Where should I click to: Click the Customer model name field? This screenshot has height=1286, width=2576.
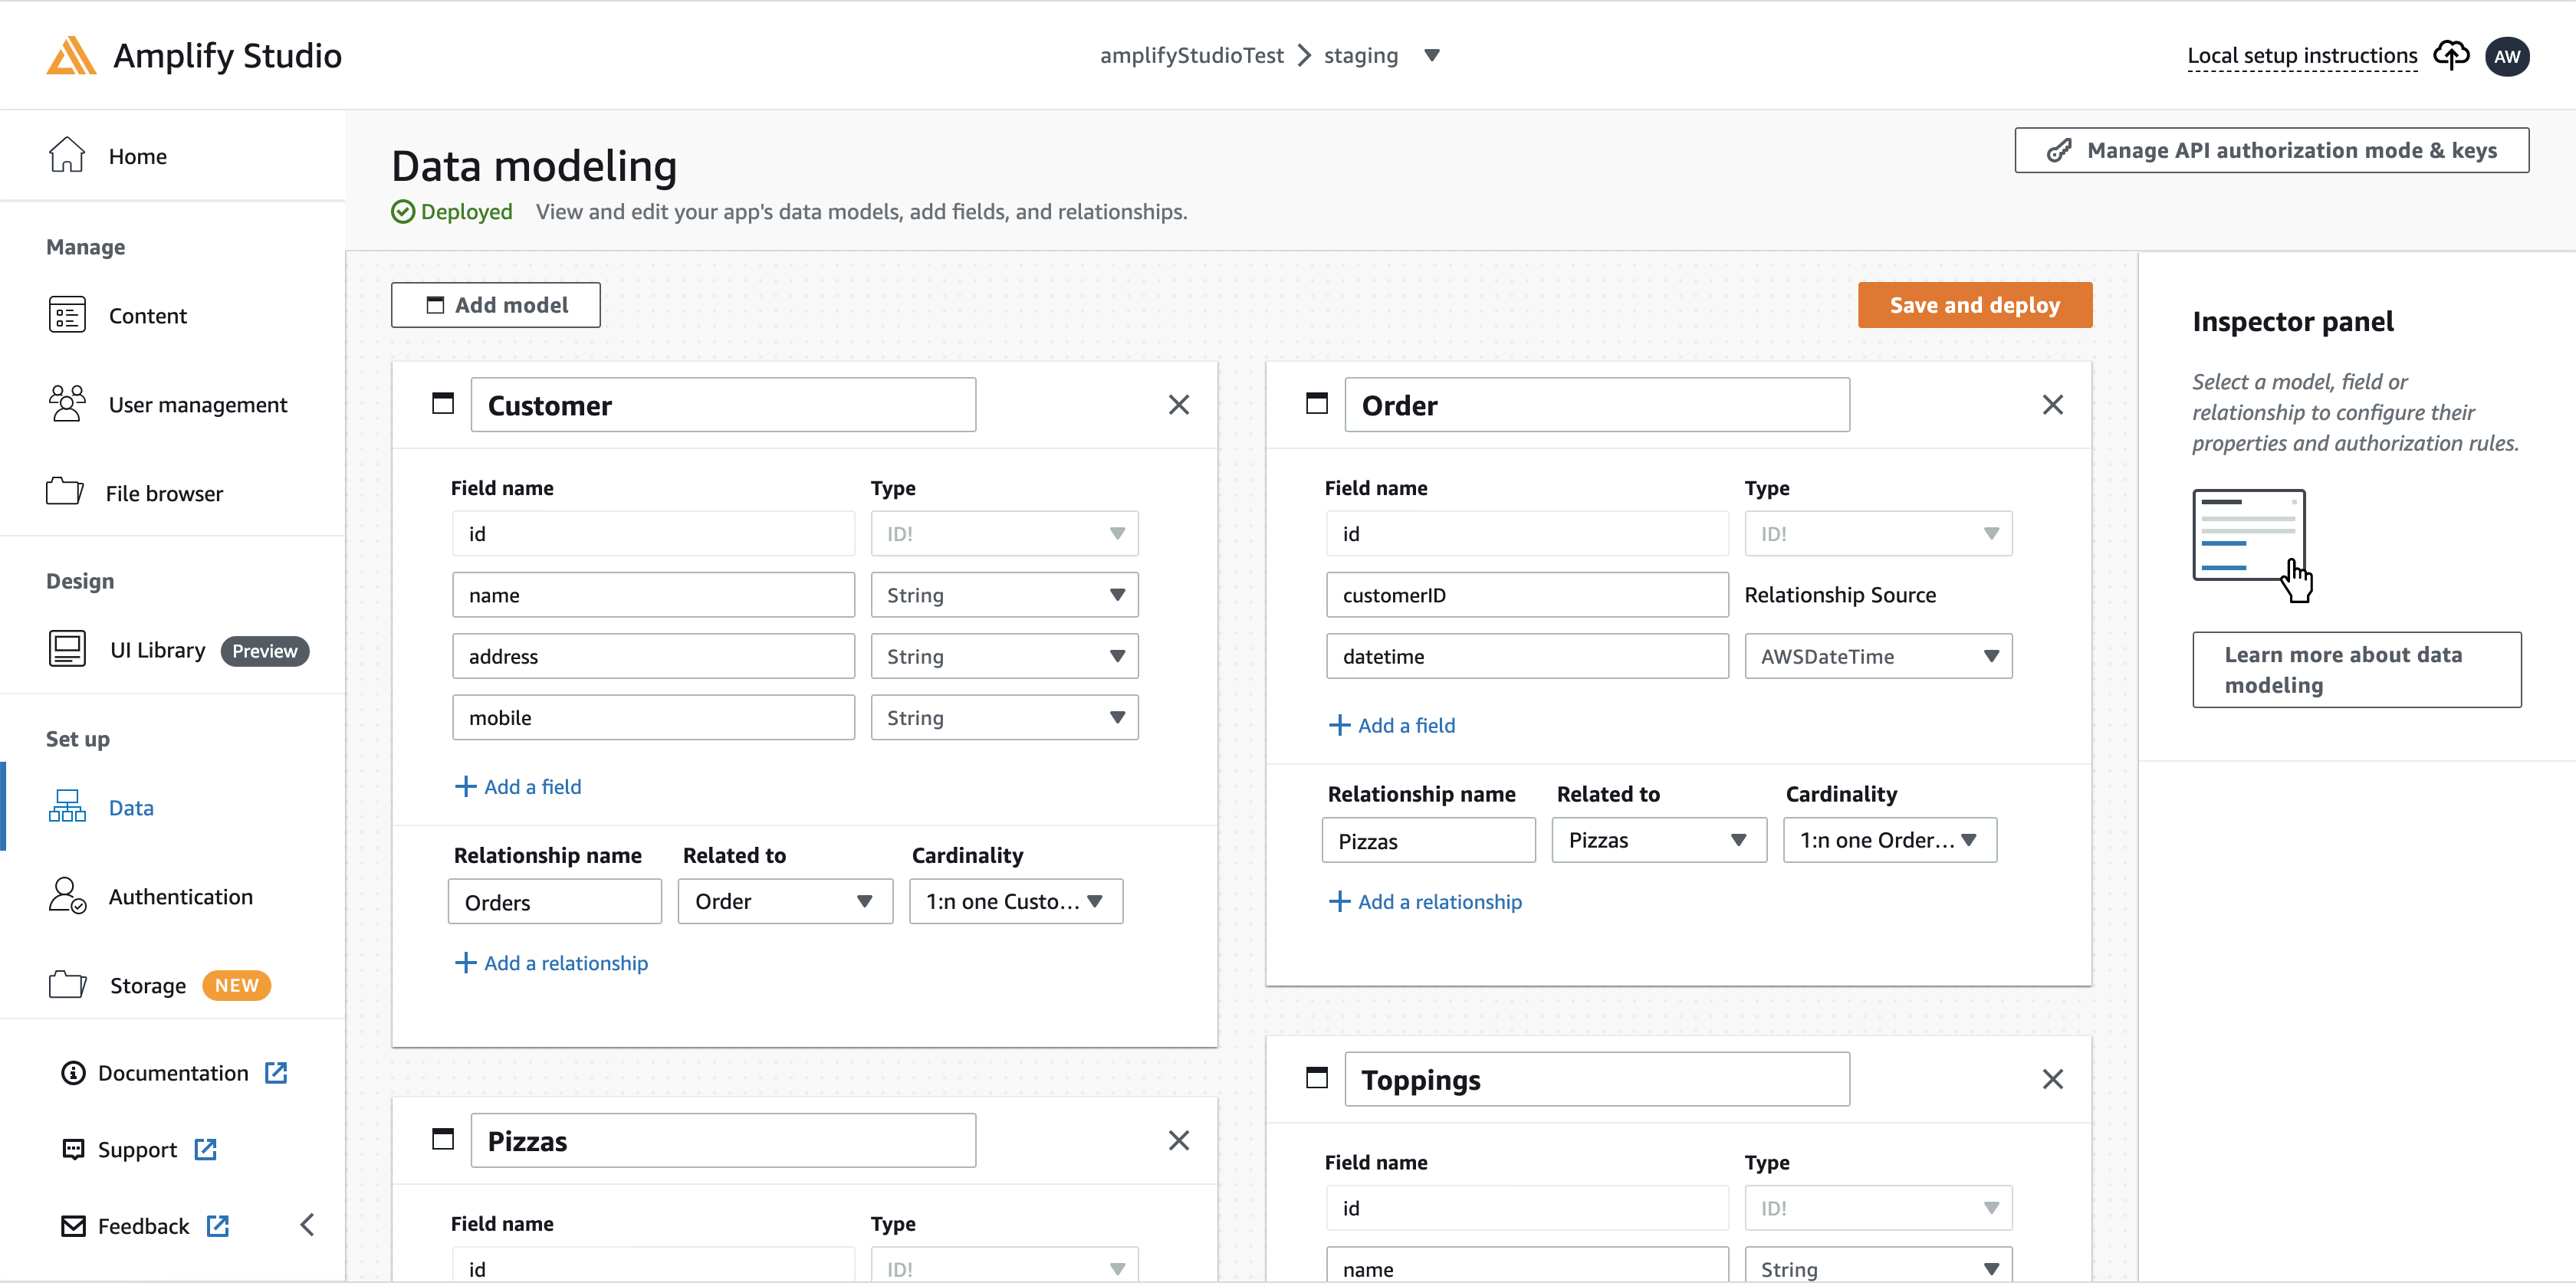(723, 405)
